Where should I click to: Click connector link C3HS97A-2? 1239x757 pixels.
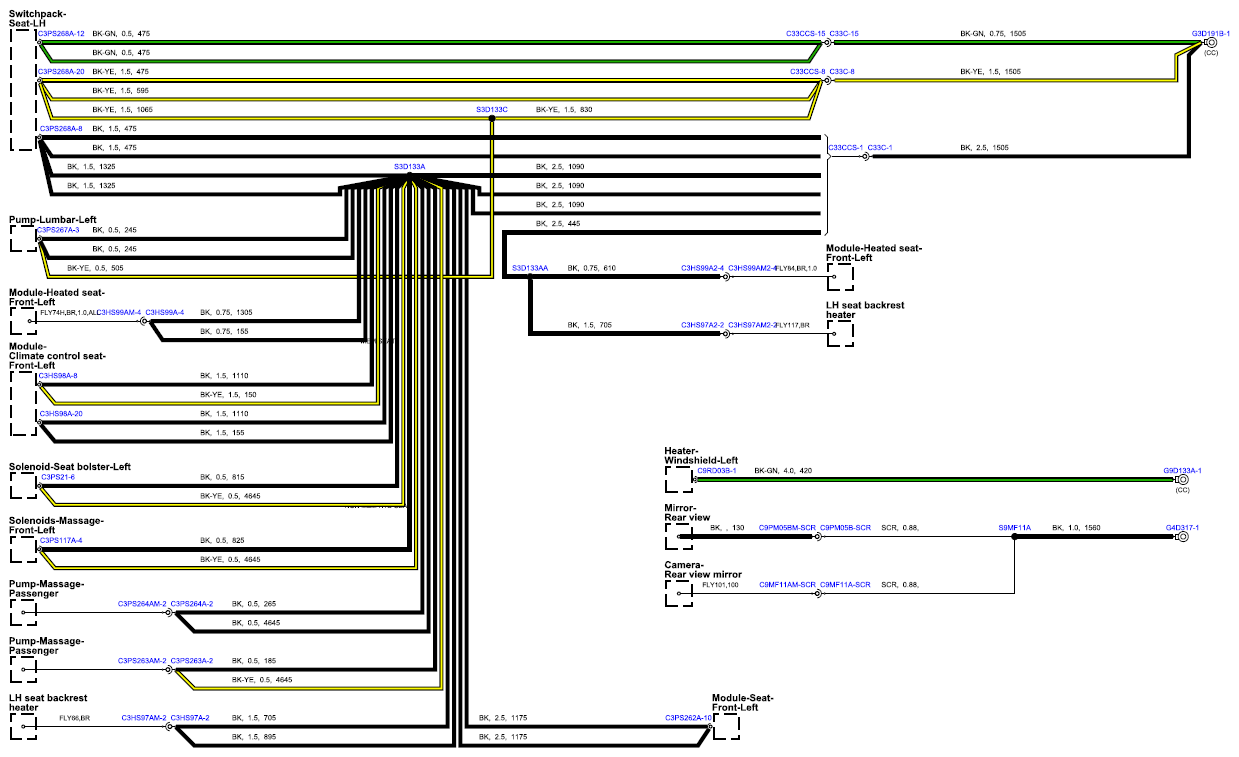190,718
